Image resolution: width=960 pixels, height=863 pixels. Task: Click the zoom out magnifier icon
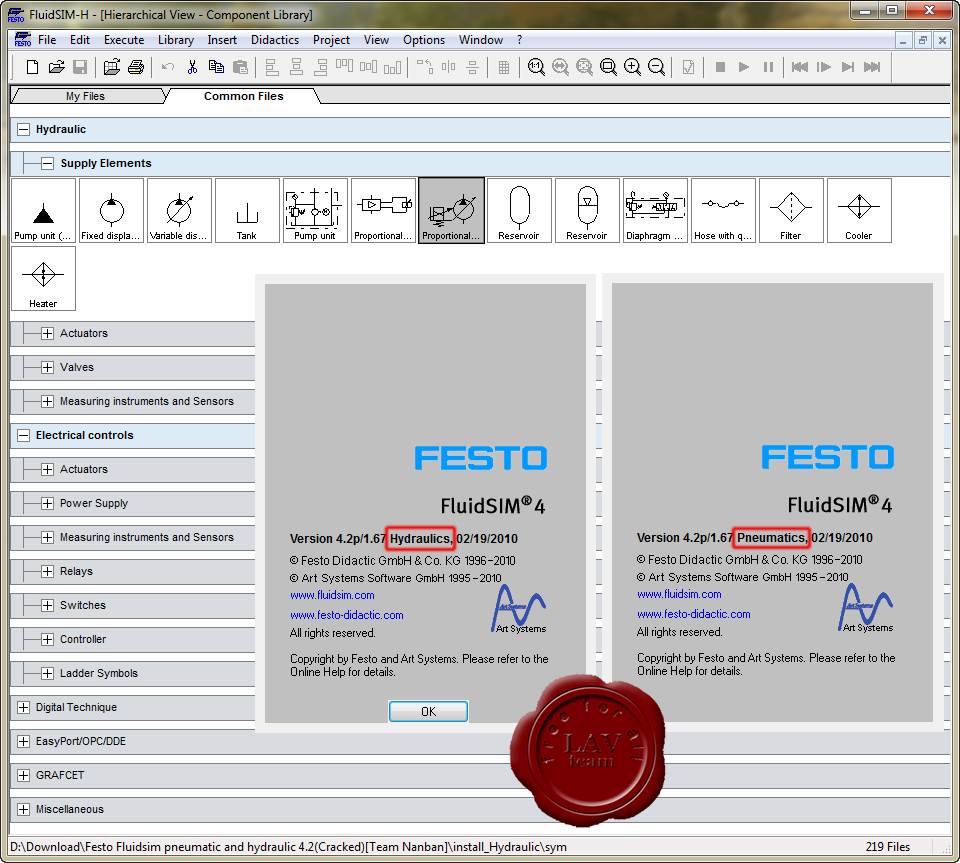click(x=656, y=67)
